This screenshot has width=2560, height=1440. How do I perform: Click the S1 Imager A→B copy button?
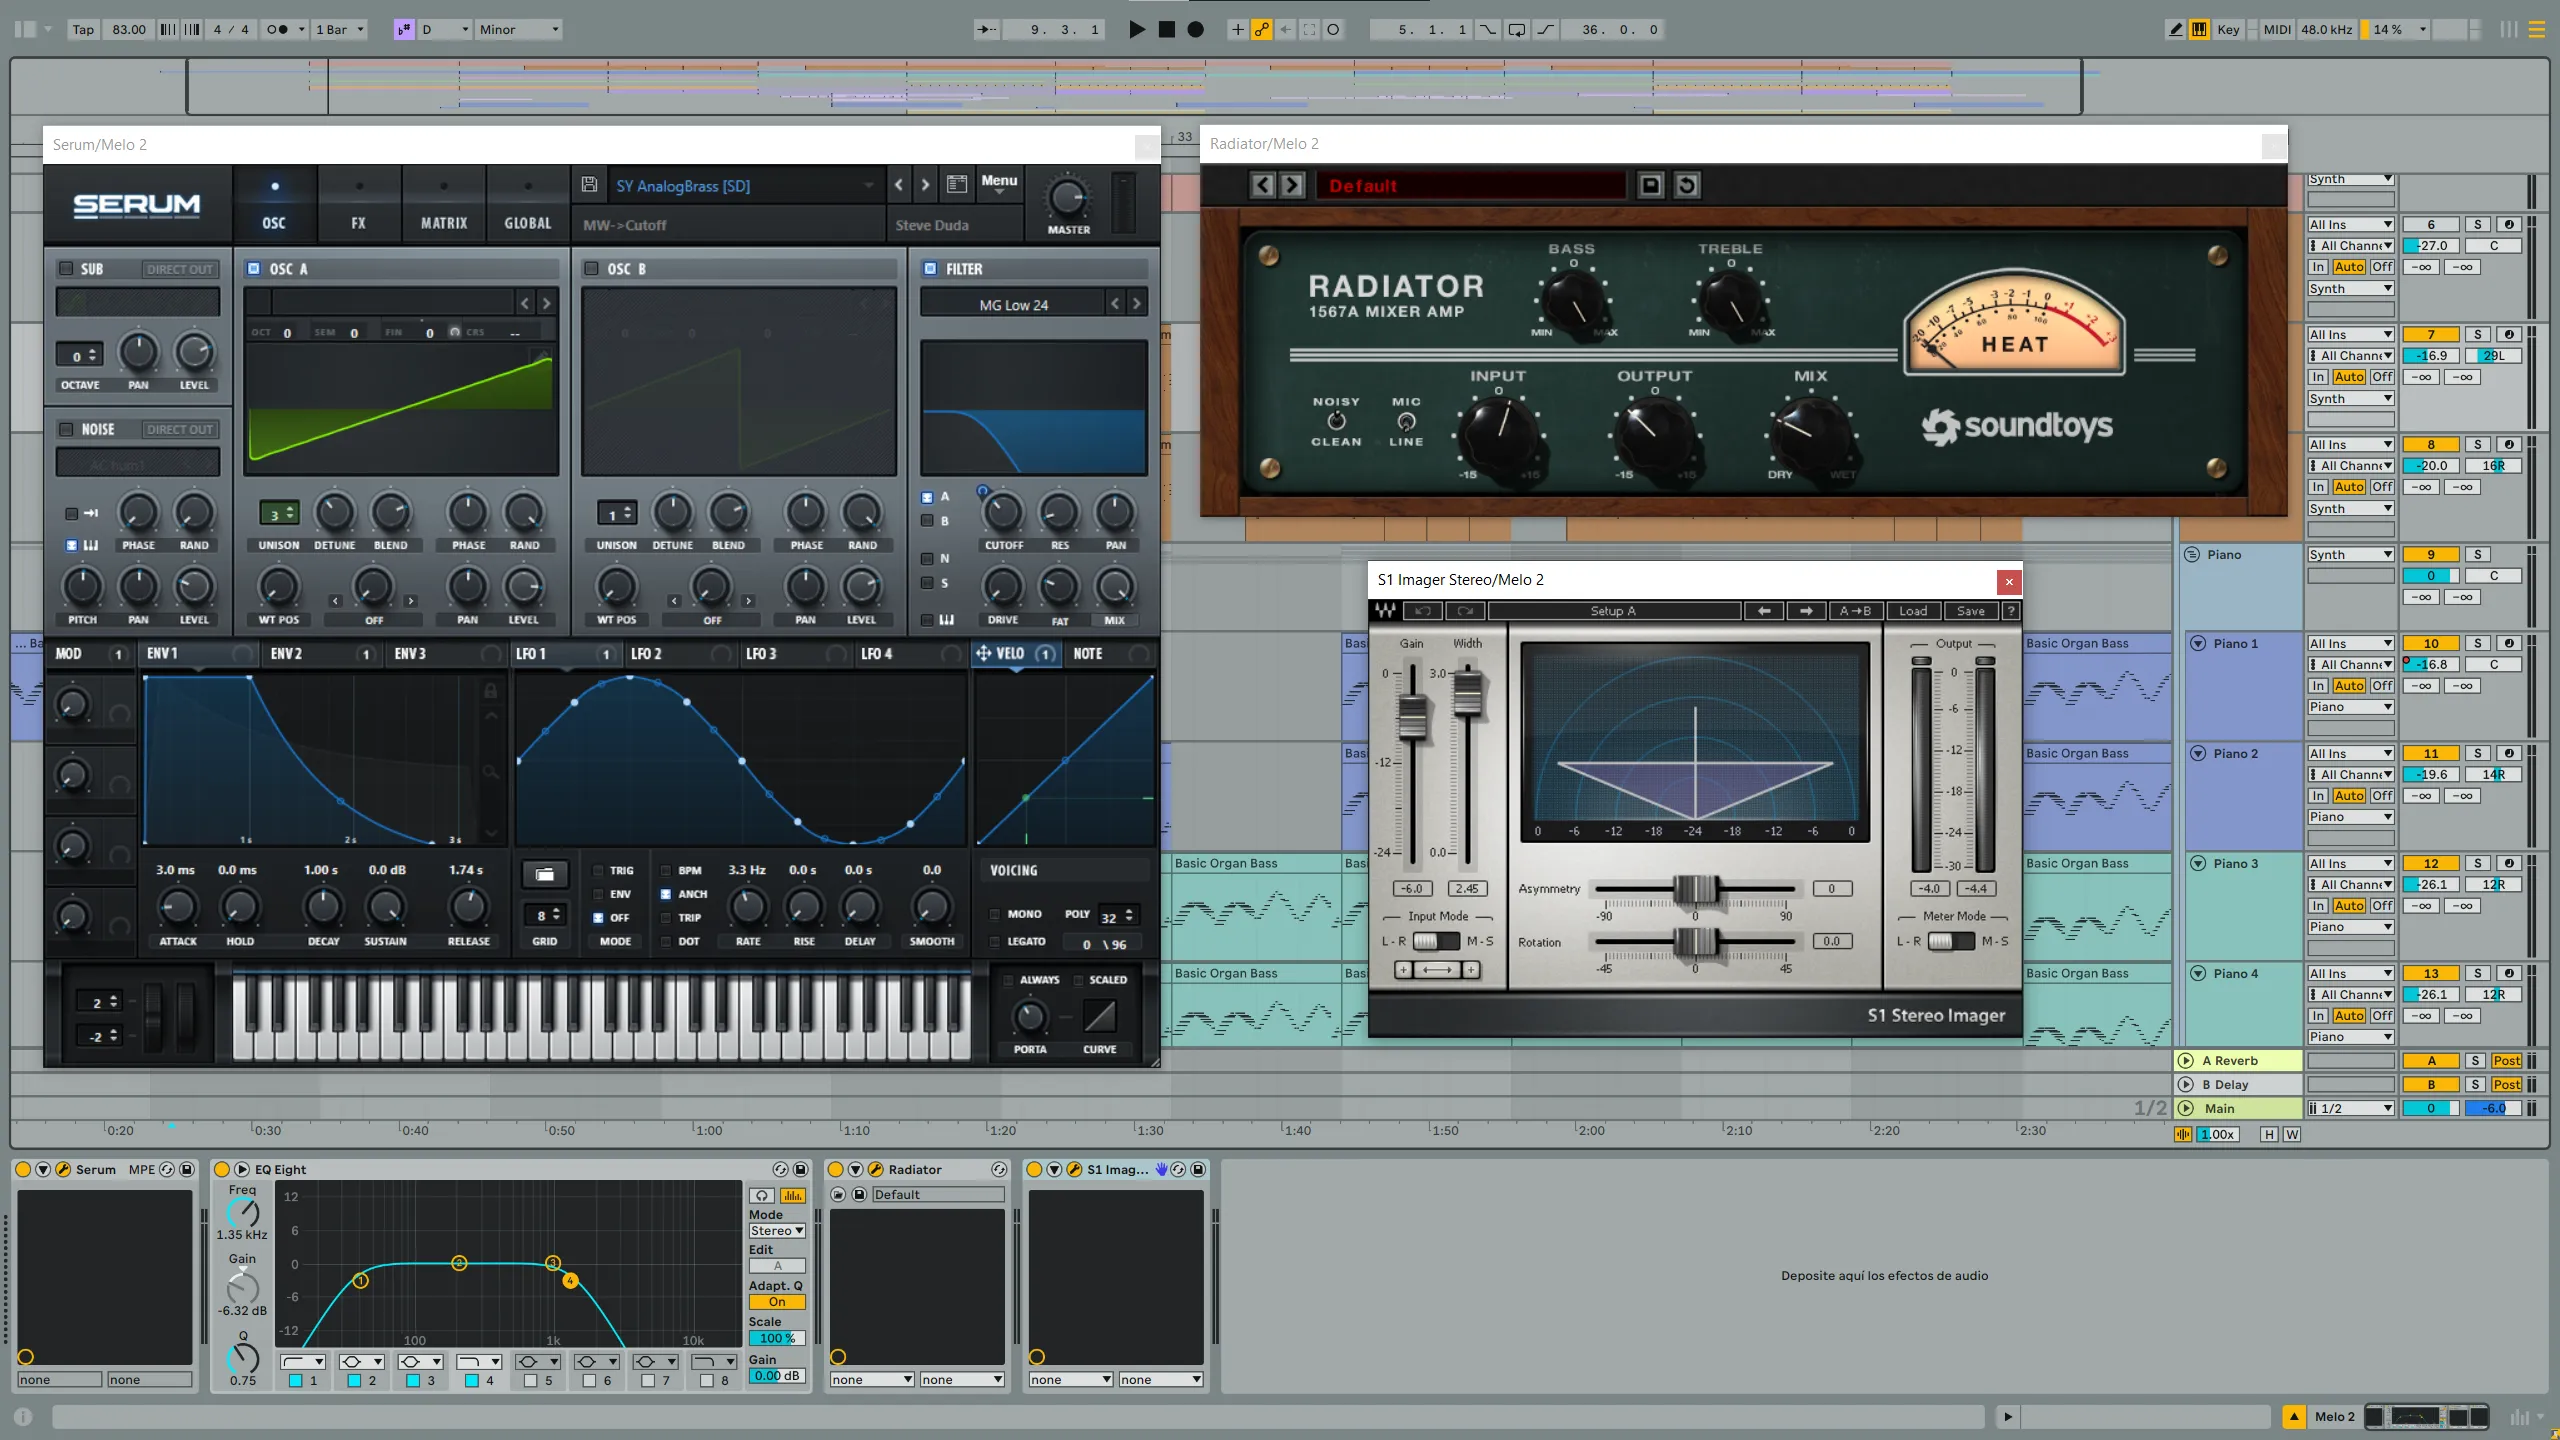(1855, 611)
